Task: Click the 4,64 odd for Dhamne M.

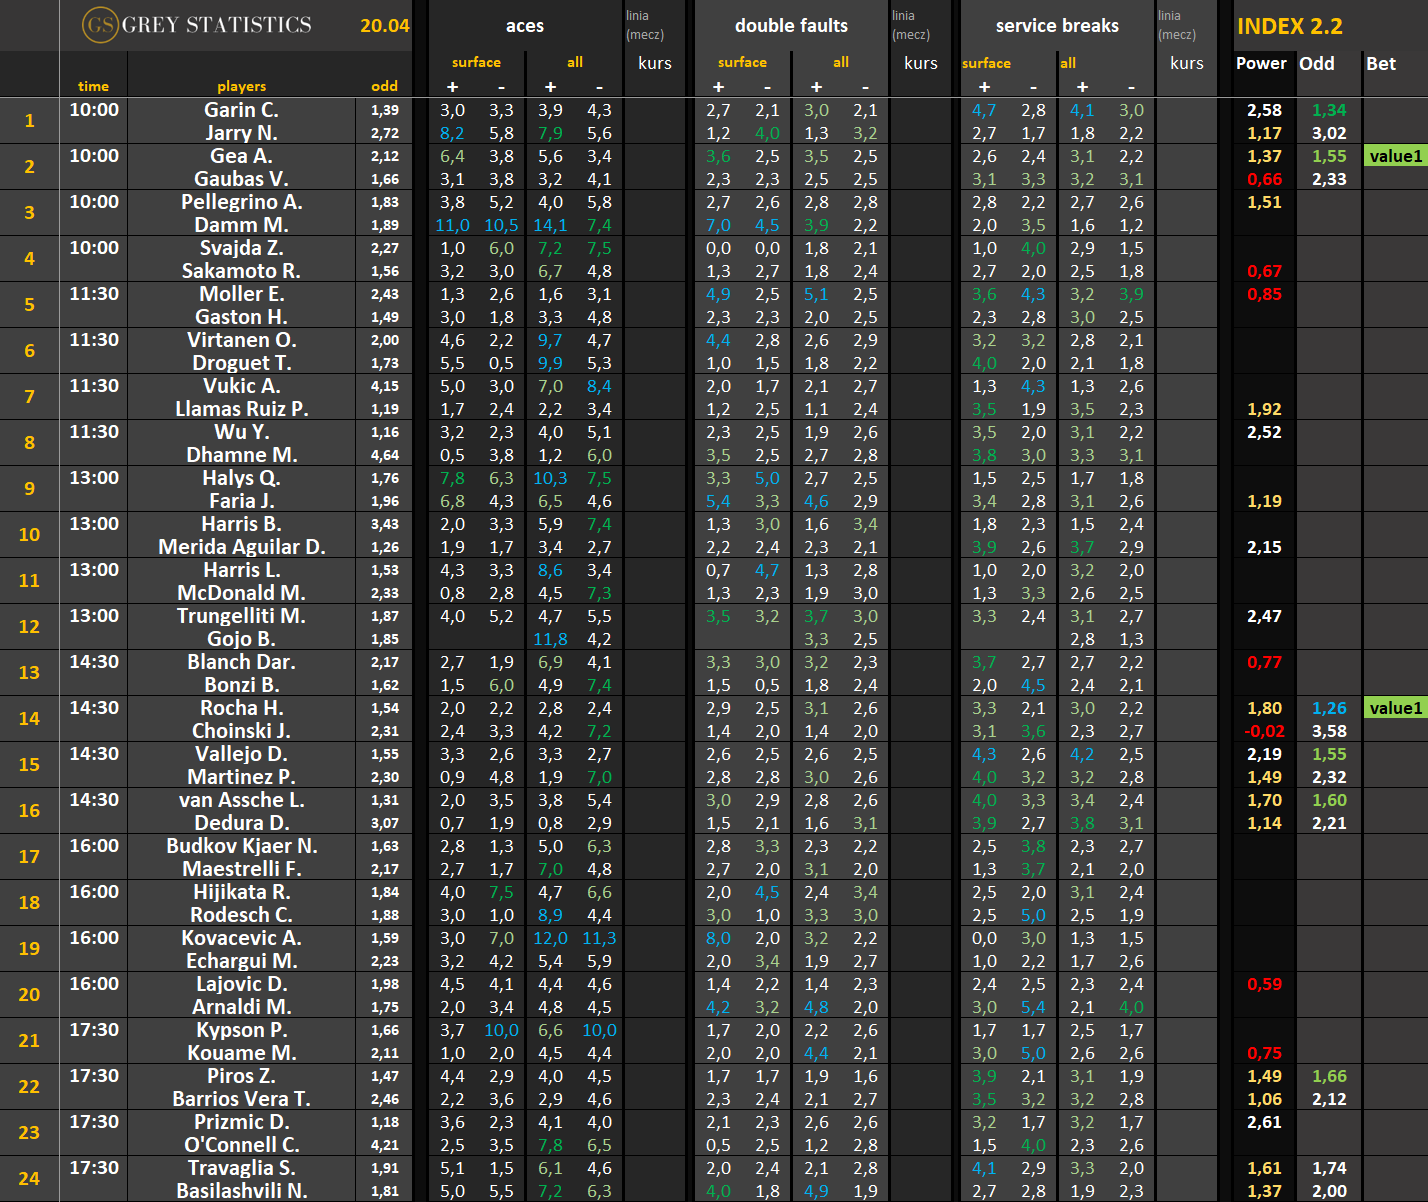Action: [x=384, y=455]
